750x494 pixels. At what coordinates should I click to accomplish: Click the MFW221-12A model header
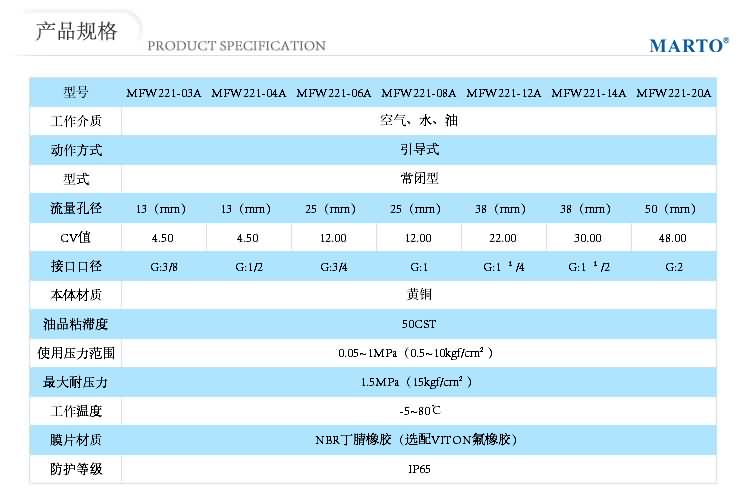click(x=503, y=93)
